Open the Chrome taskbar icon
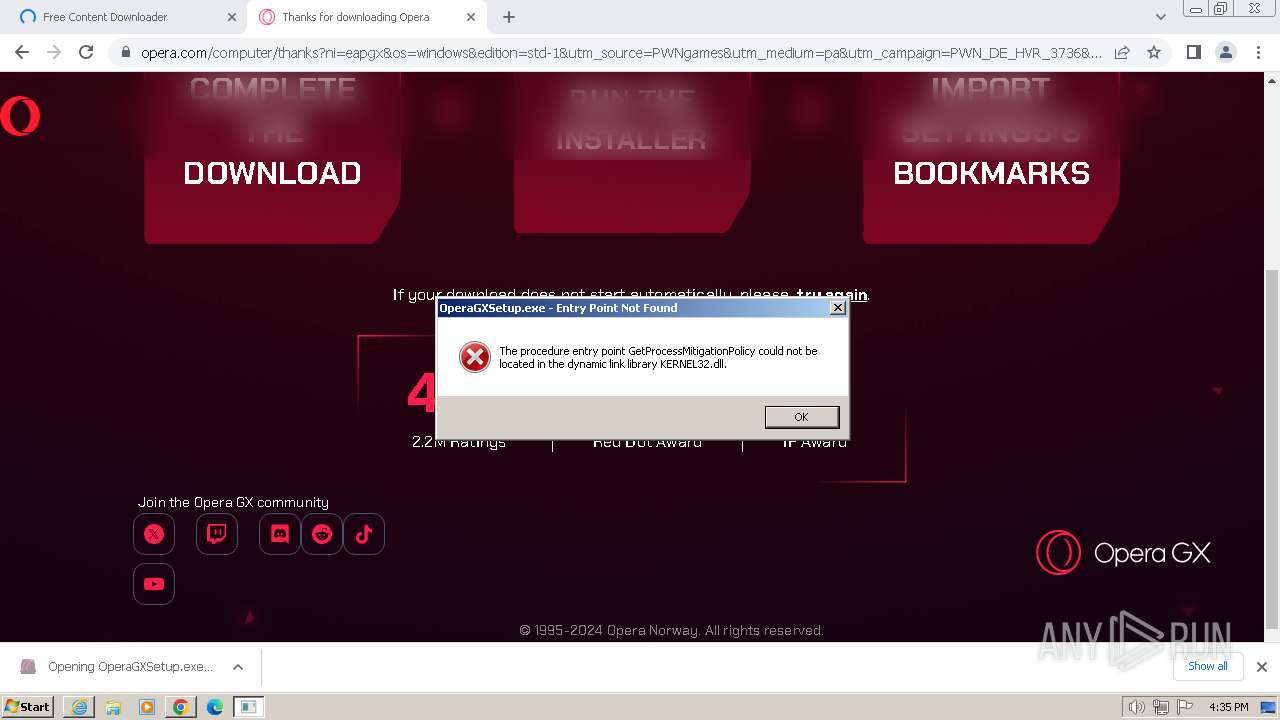The height and width of the screenshot is (720, 1280). [x=181, y=707]
